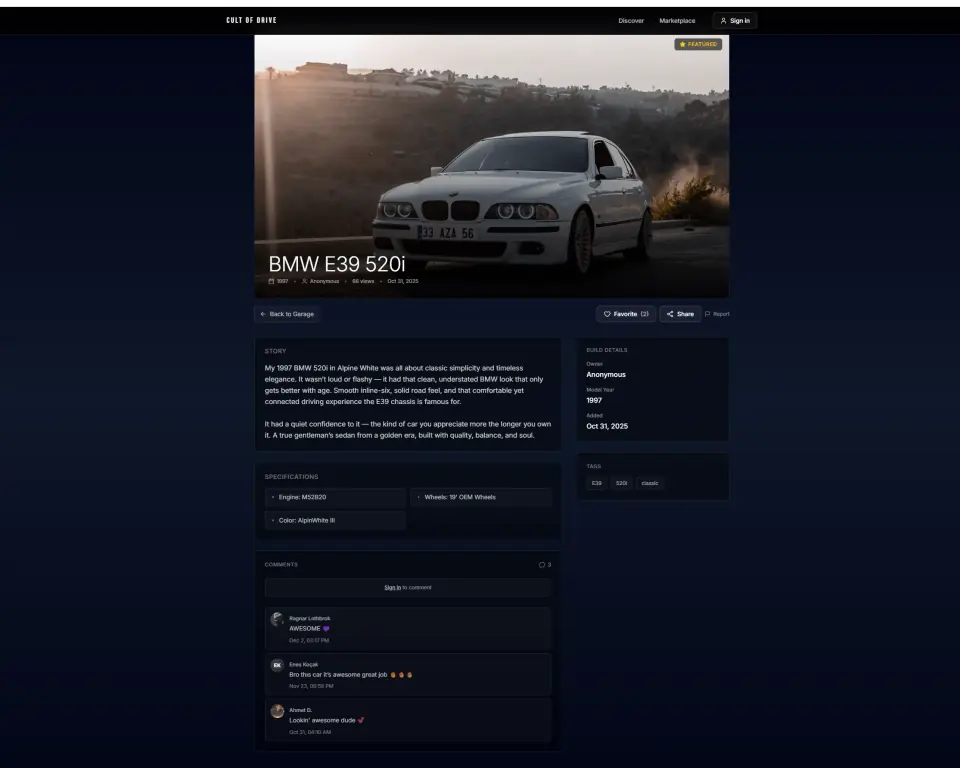Viewport: 960px width, 768px height.
Task: Click the back arrow icon
Action: pos(263,314)
